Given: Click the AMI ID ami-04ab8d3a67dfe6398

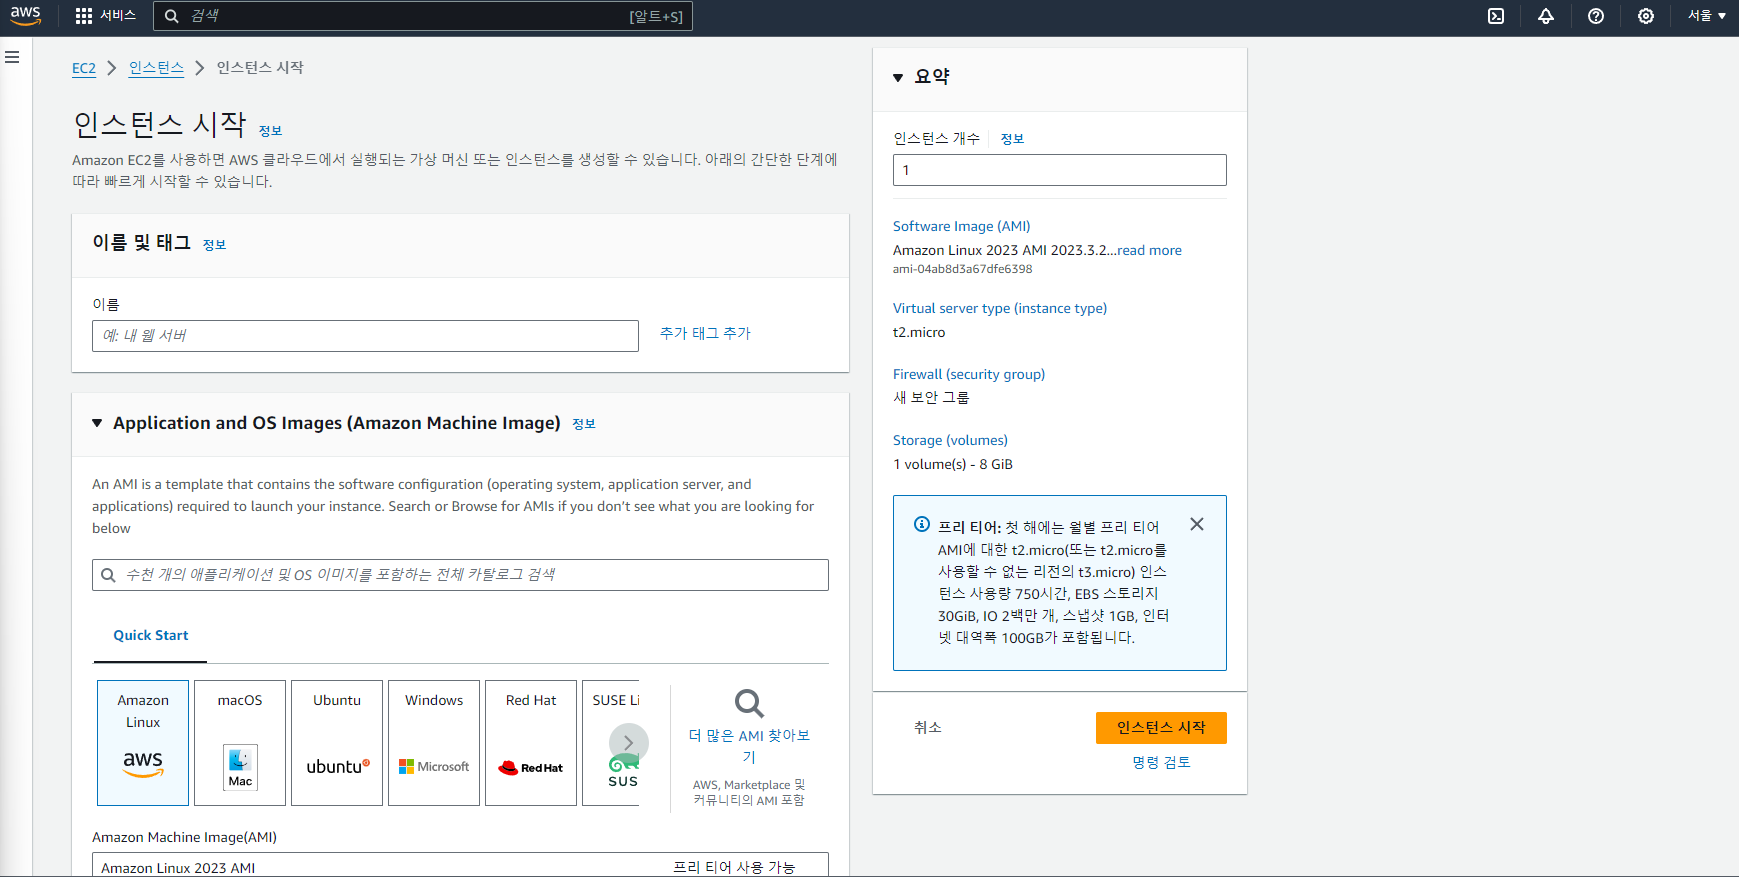Looking at the screenshot, I should pos(962,269).
